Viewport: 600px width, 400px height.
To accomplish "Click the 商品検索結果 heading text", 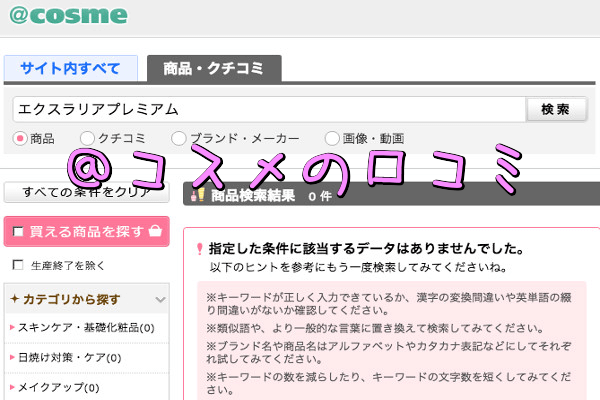I will click(x=253, y=196).
